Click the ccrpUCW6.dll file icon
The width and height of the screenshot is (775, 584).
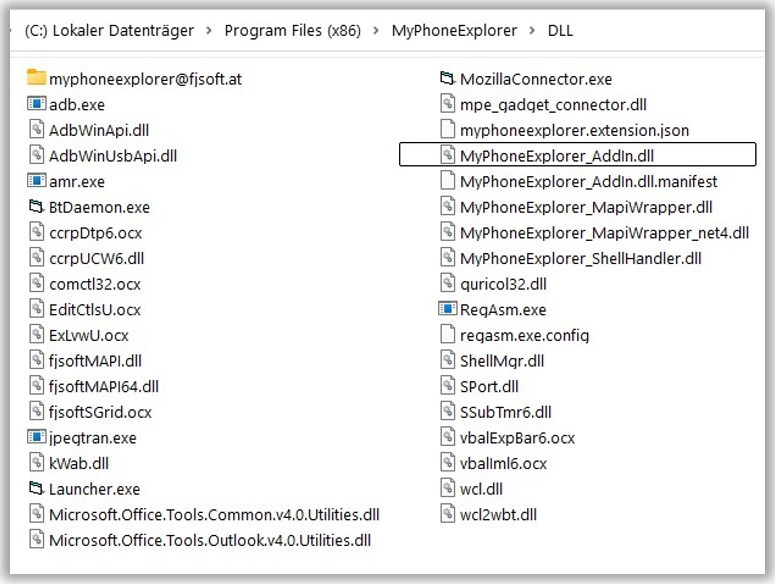point(37,258)
